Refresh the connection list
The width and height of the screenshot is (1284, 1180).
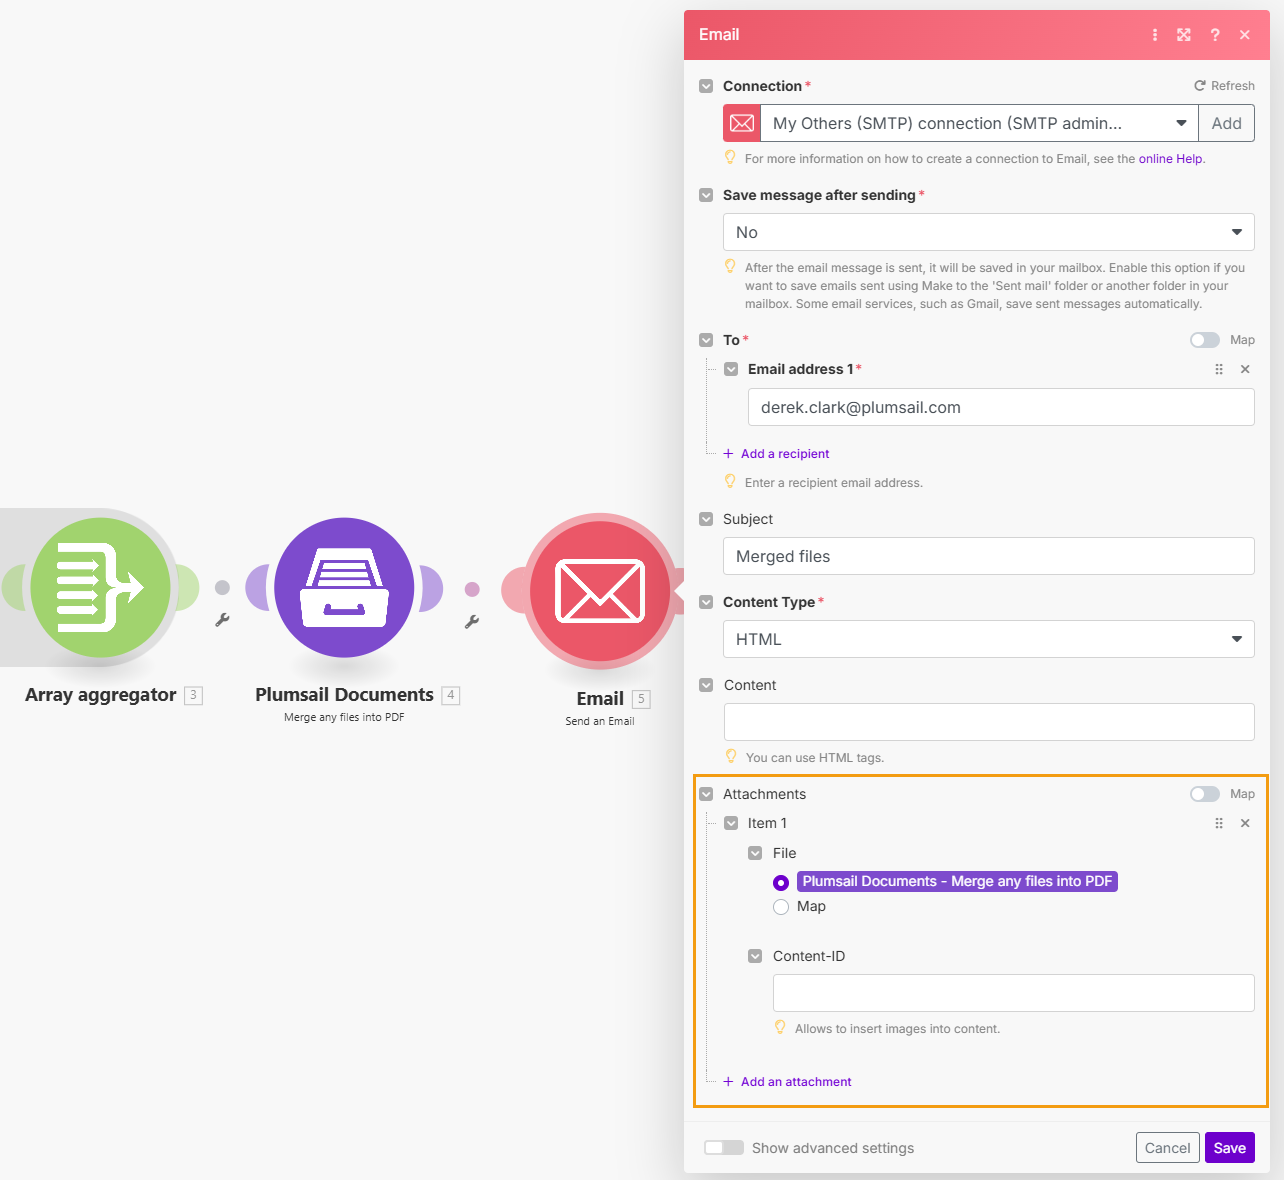[1224, 86]
